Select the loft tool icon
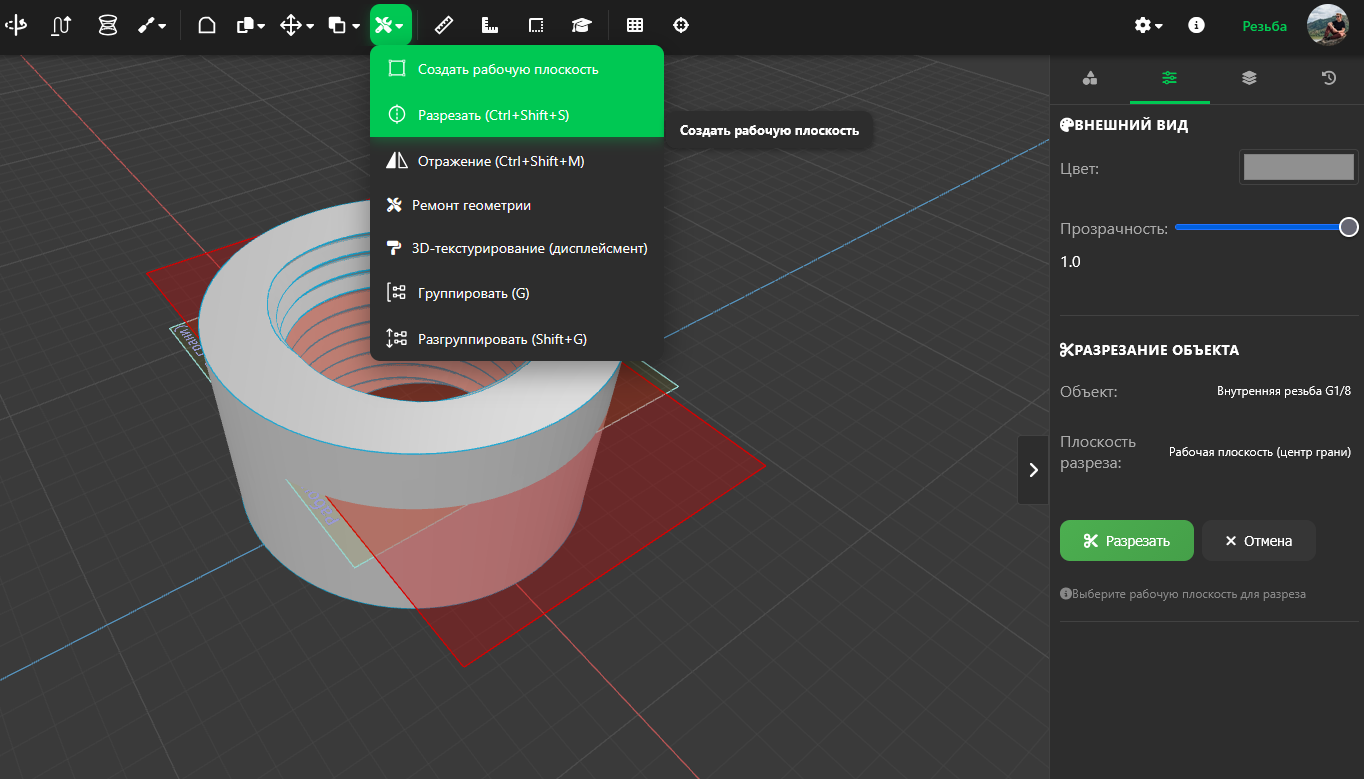Screen dimensions: 1364x779 pyautogui.click(x=107, y=26)
